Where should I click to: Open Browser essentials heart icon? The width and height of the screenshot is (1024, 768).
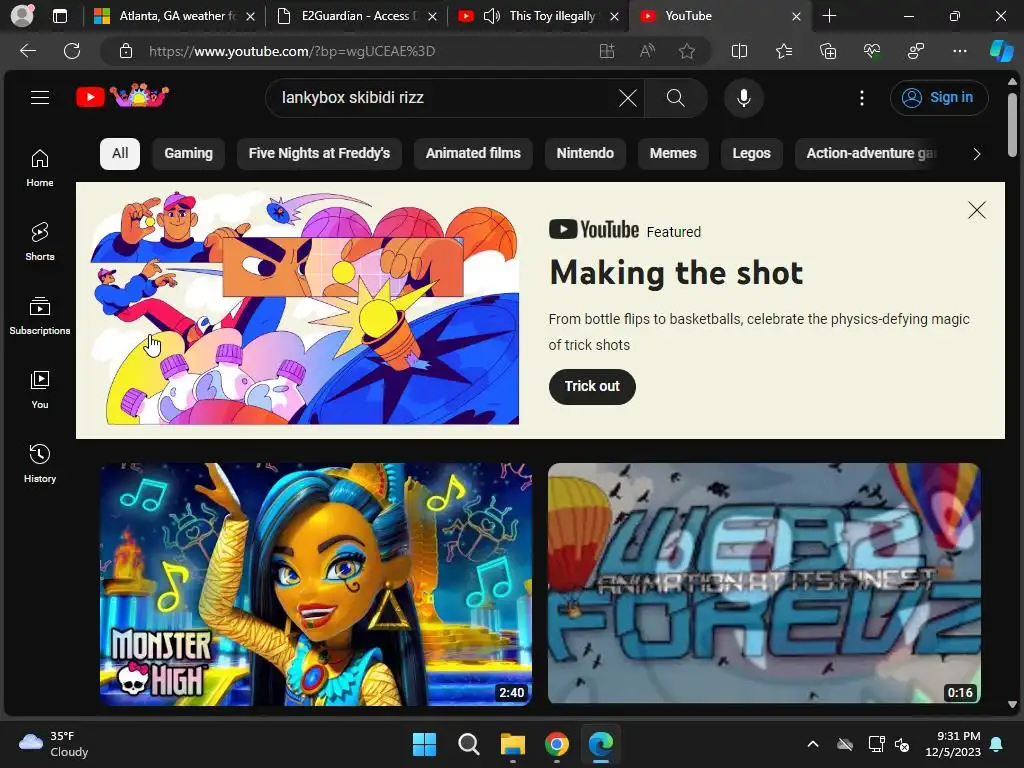pyautogui.click(x=872, y=51)
